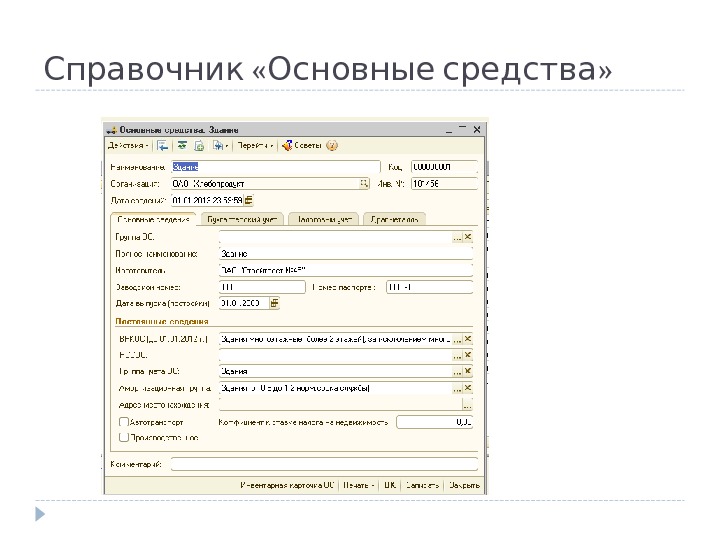
Task: Click the Номер паспорта field
Action: (429, 287)
